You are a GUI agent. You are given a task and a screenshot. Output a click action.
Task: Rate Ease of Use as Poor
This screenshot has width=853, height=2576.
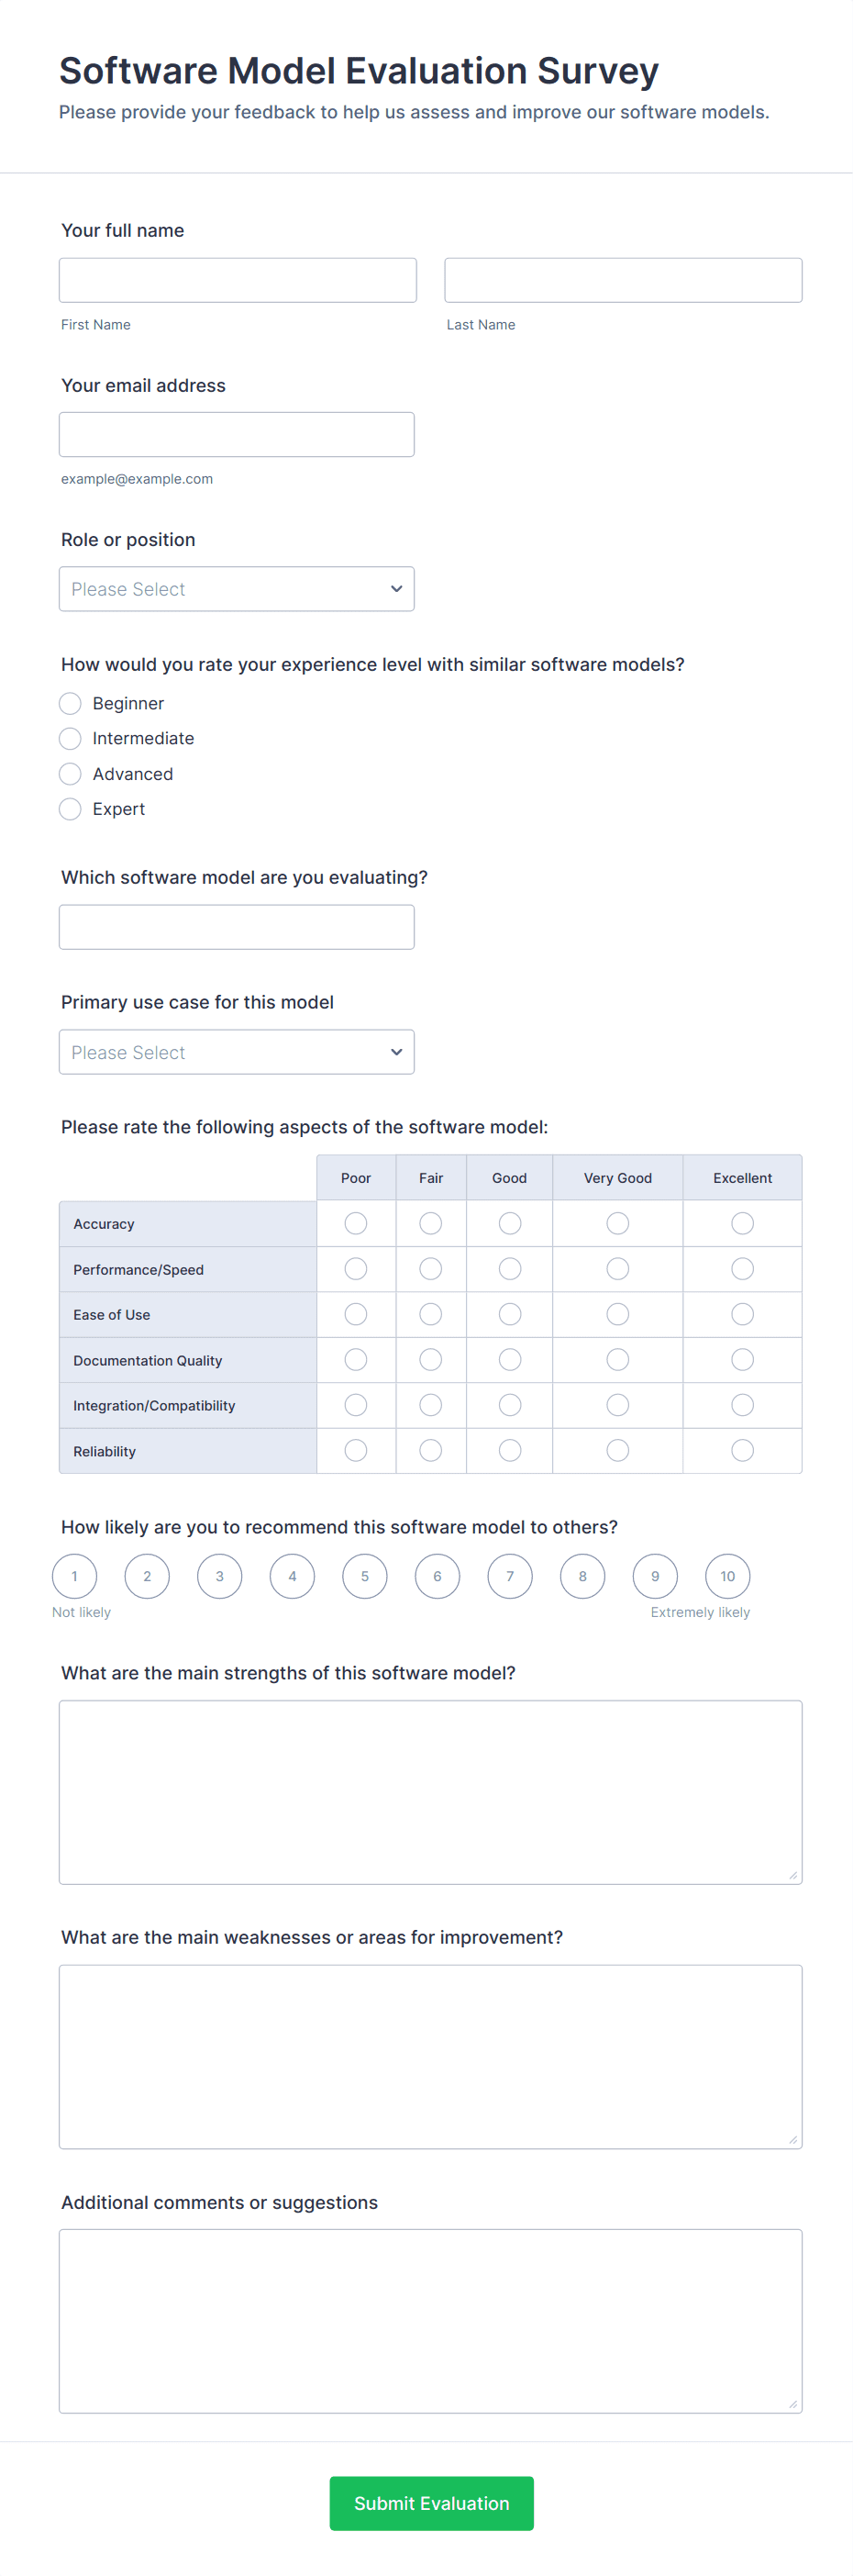(x=356, y=1314)
